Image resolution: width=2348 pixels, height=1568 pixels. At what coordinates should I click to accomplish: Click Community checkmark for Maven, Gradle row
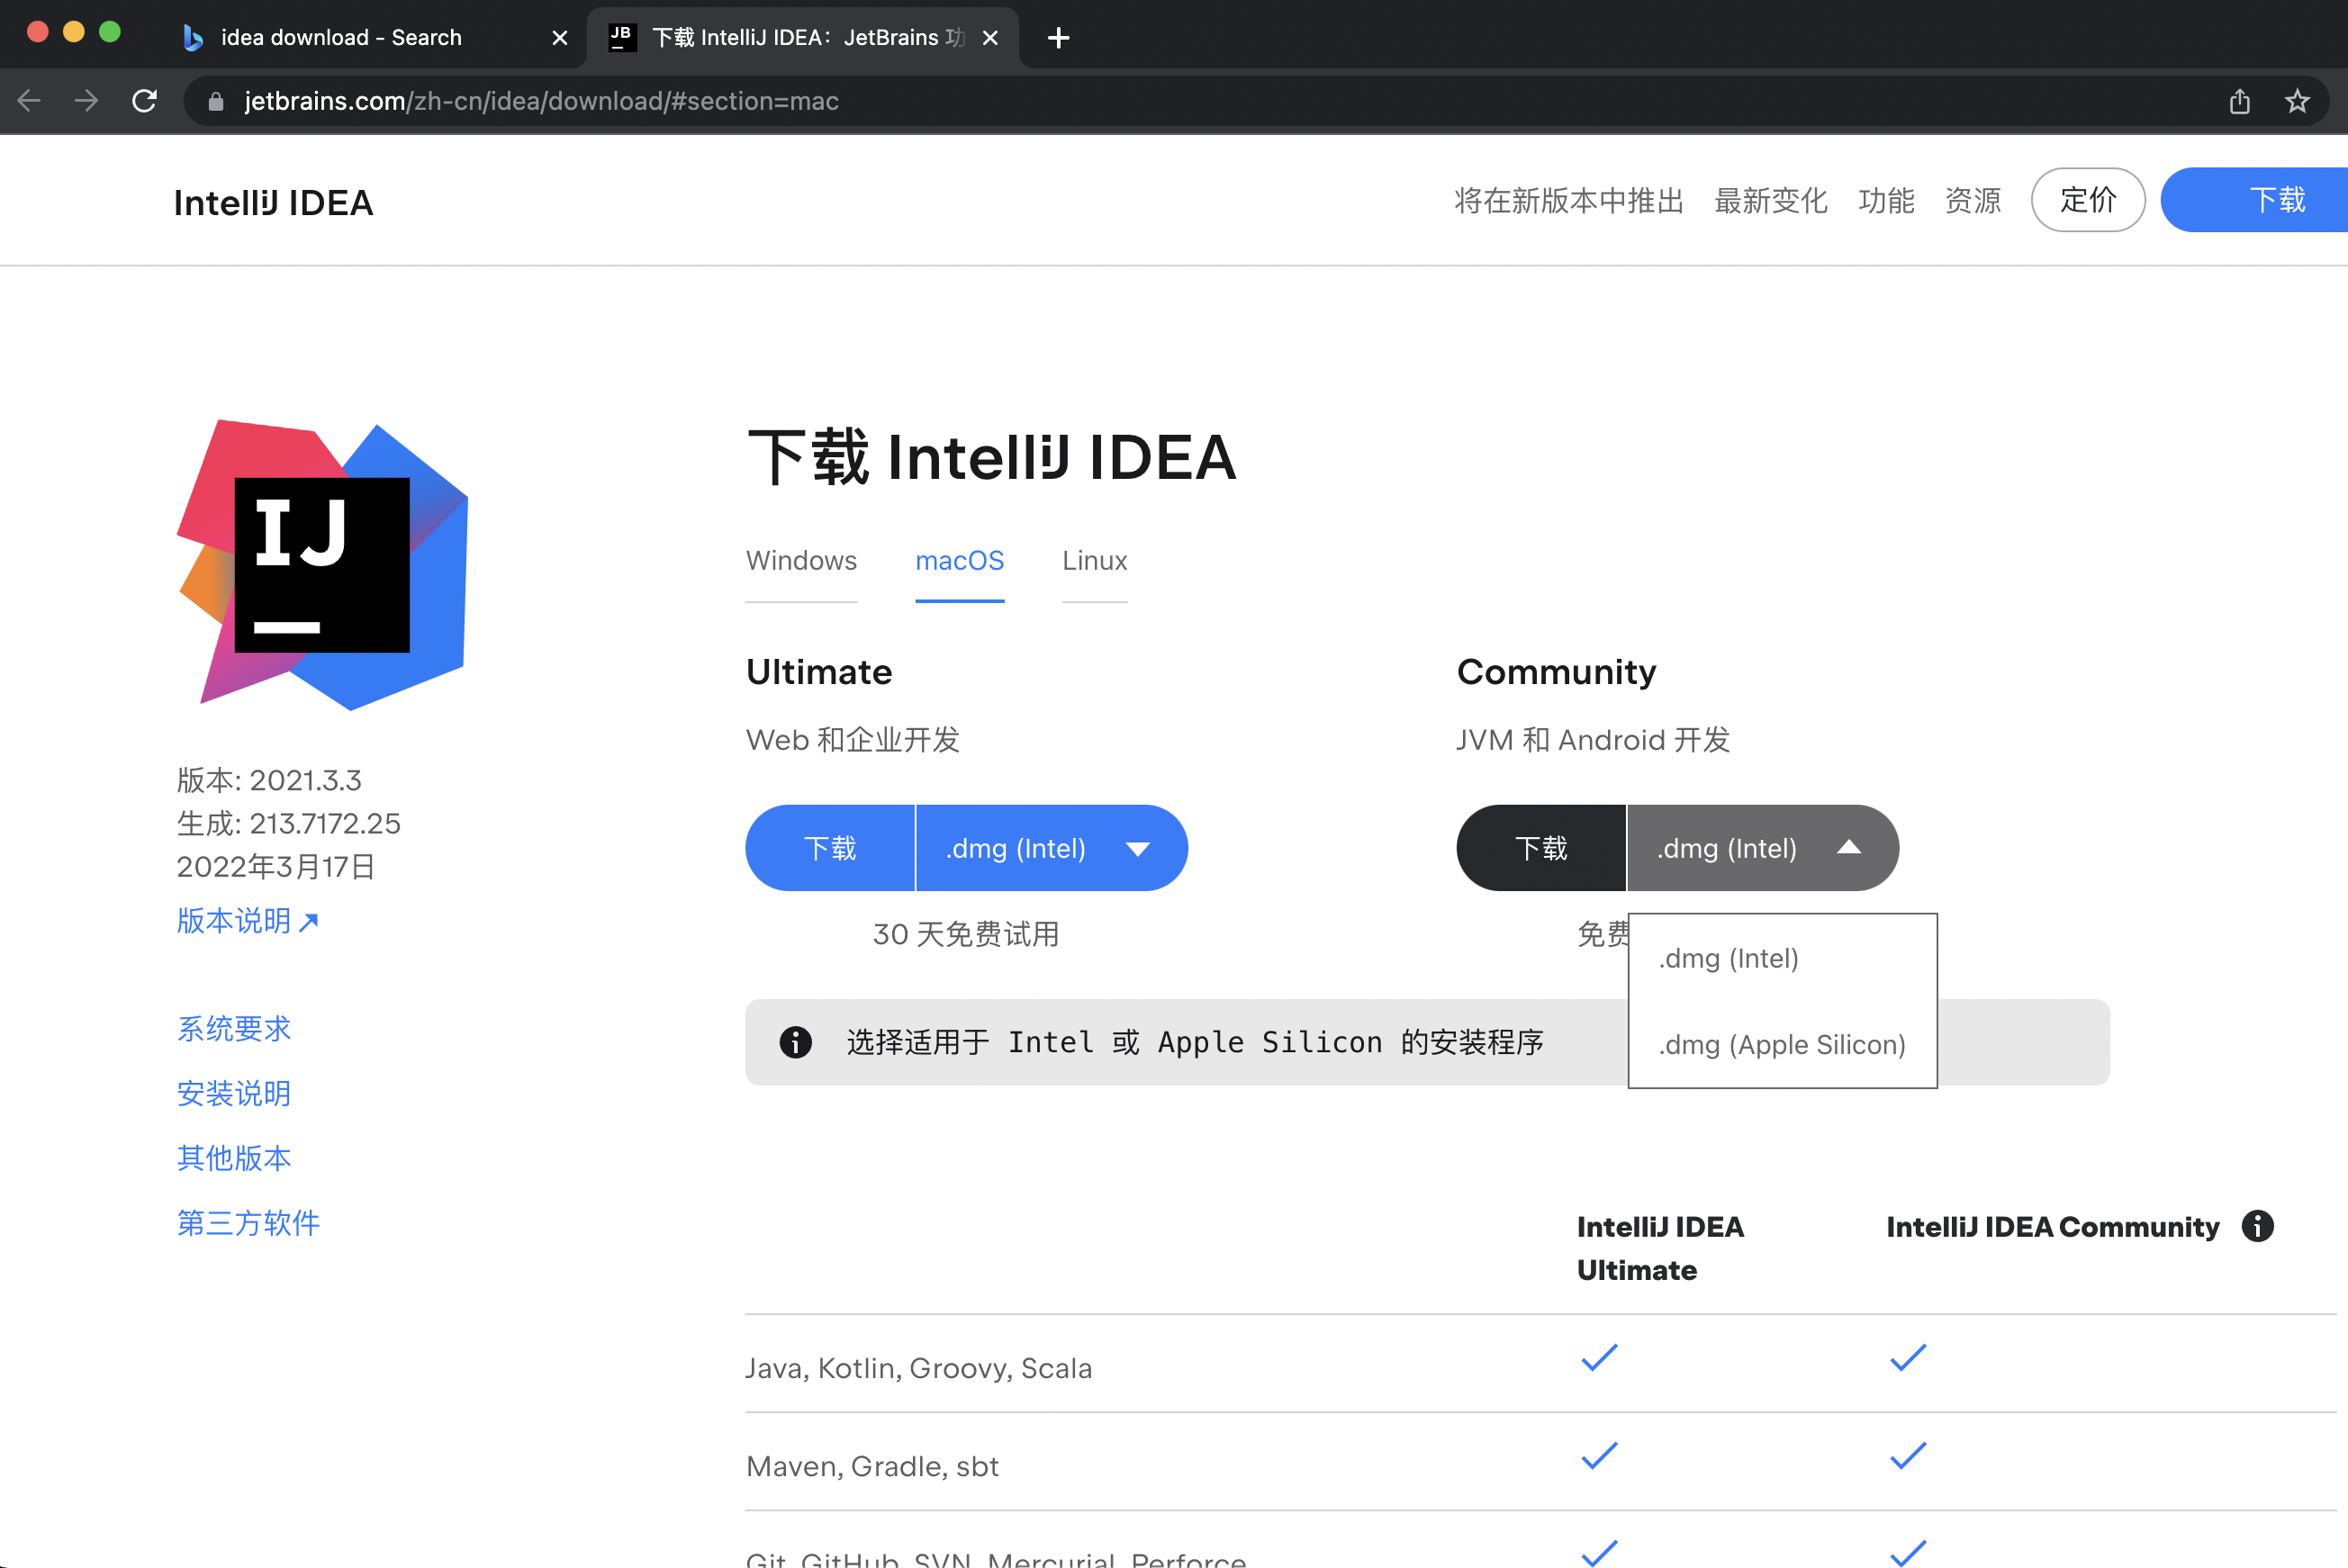[1908, 1456]
